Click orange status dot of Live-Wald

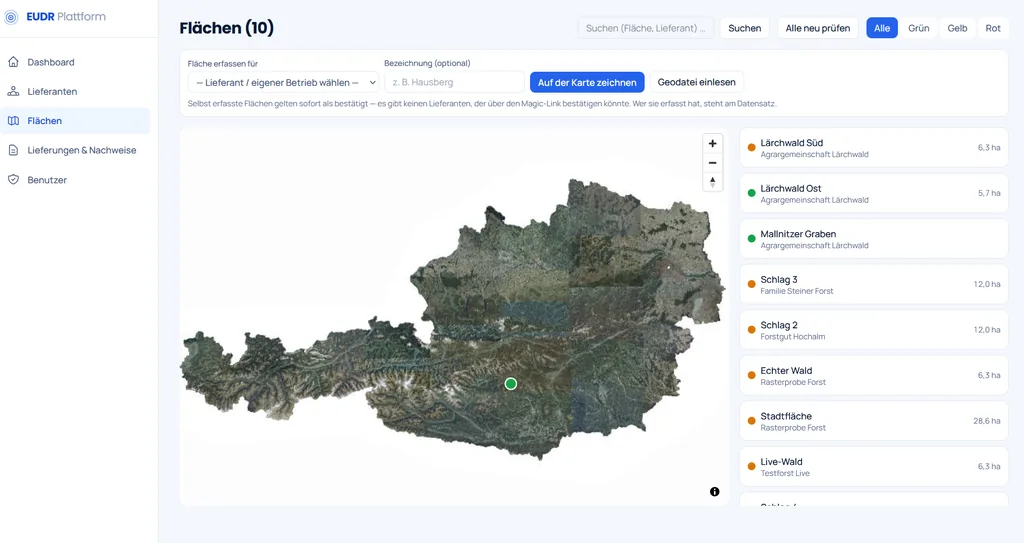tap(752, 467)
